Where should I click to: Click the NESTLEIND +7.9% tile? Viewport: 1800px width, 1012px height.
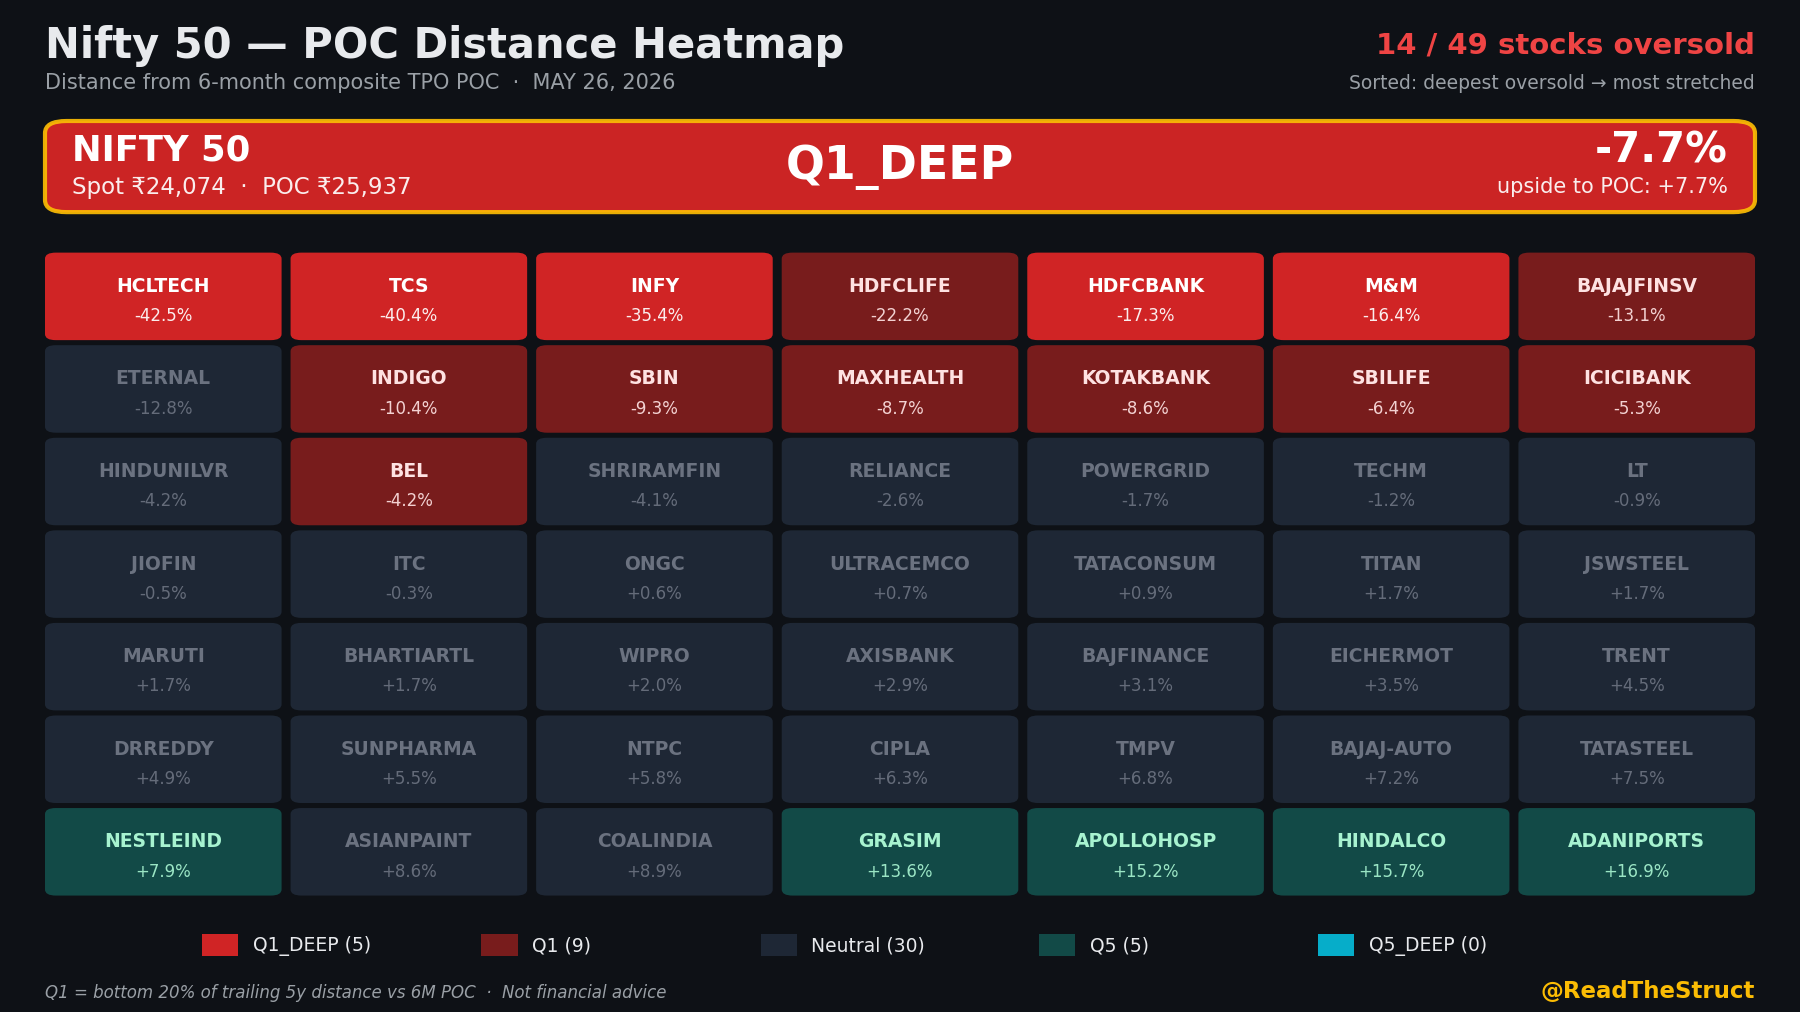163,852
